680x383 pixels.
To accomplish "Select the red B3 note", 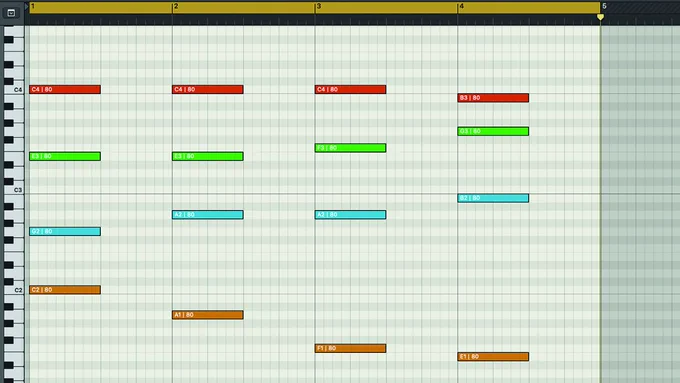I will click(x=493, y=98).
